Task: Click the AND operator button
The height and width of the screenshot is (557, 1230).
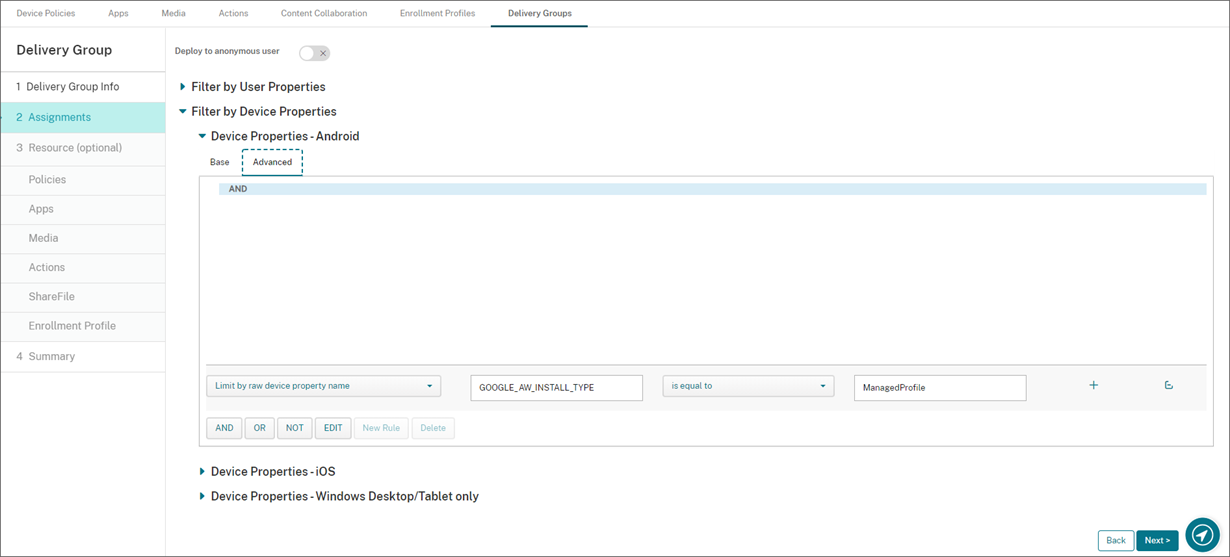Action: [224, 428]
